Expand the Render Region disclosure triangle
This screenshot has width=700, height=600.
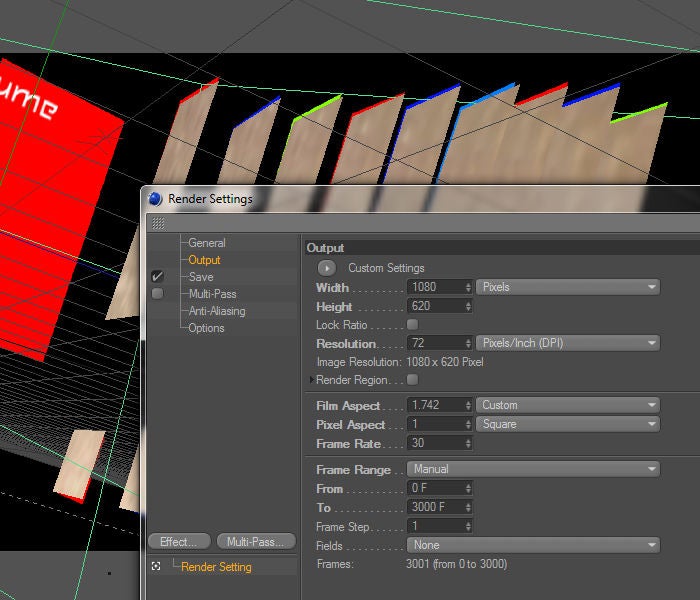click(311, 380)
